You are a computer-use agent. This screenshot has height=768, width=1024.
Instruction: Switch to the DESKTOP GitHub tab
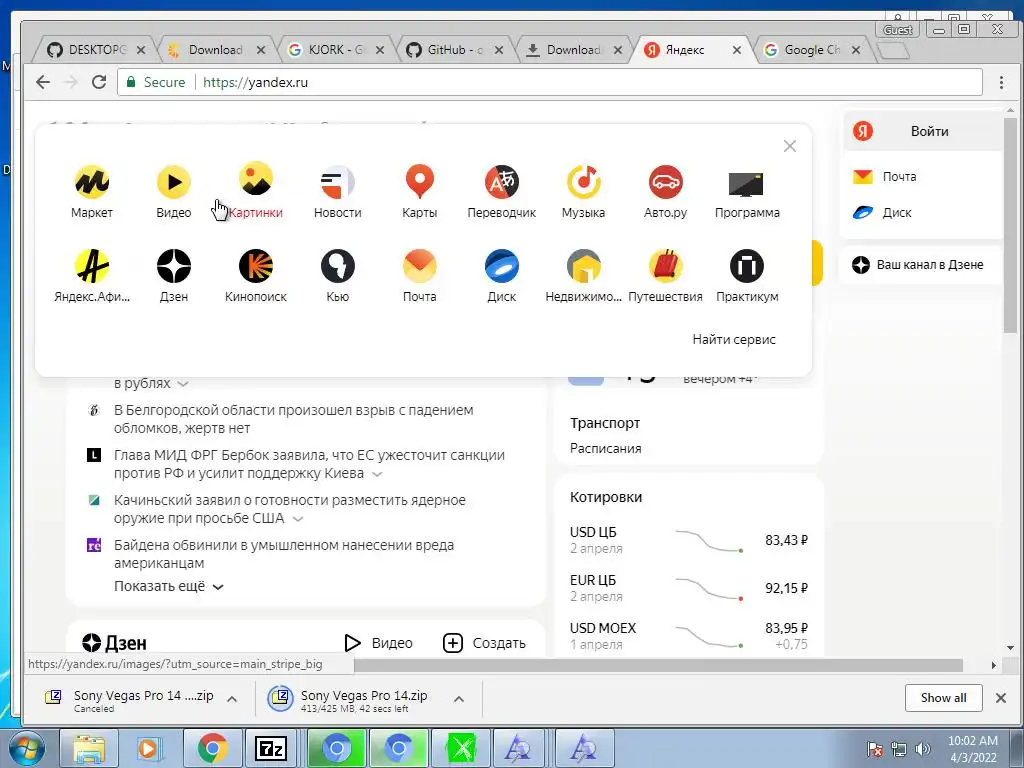pos(97,50)
